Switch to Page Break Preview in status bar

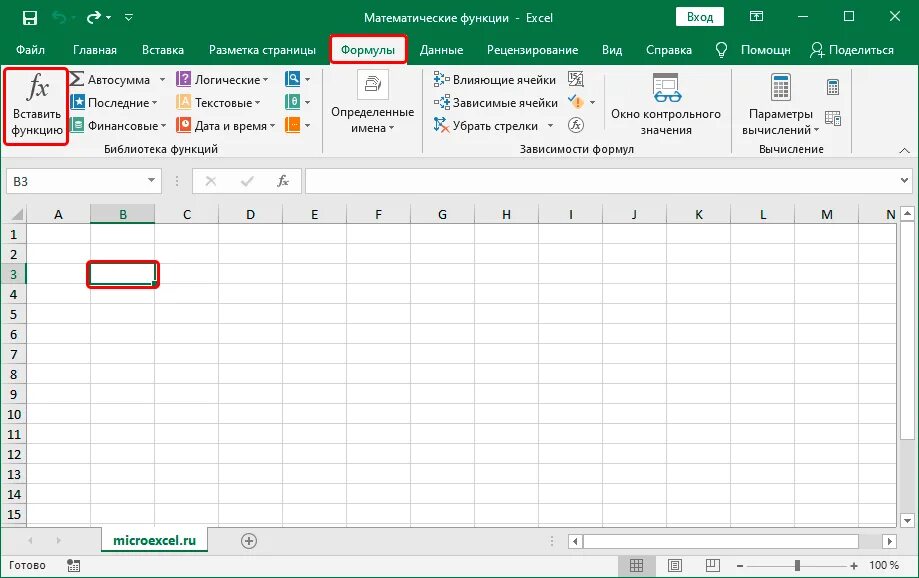[x=713, y=565]
